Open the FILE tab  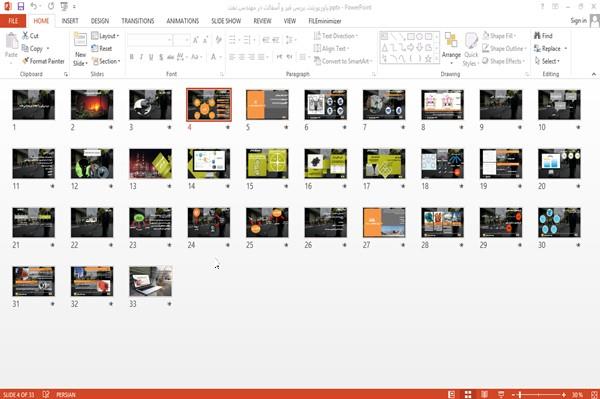tap(13, 21)
